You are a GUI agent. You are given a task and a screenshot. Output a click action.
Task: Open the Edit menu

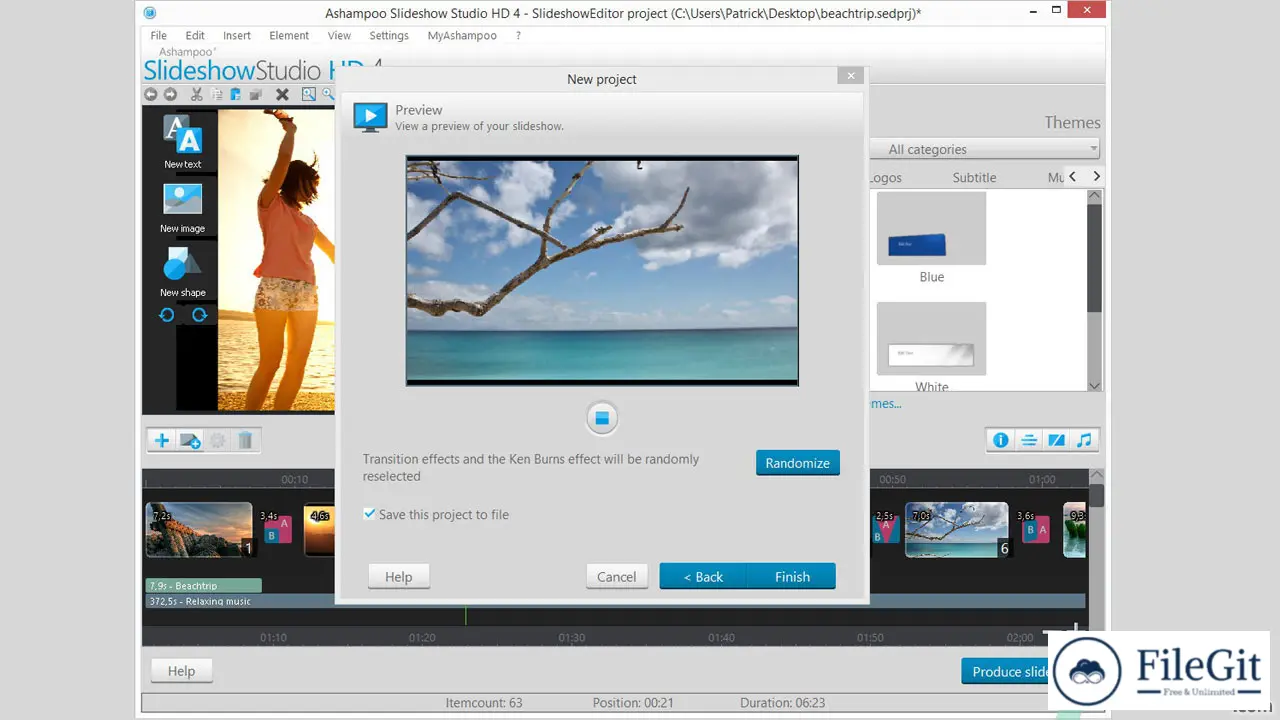[x=195, y=35]
